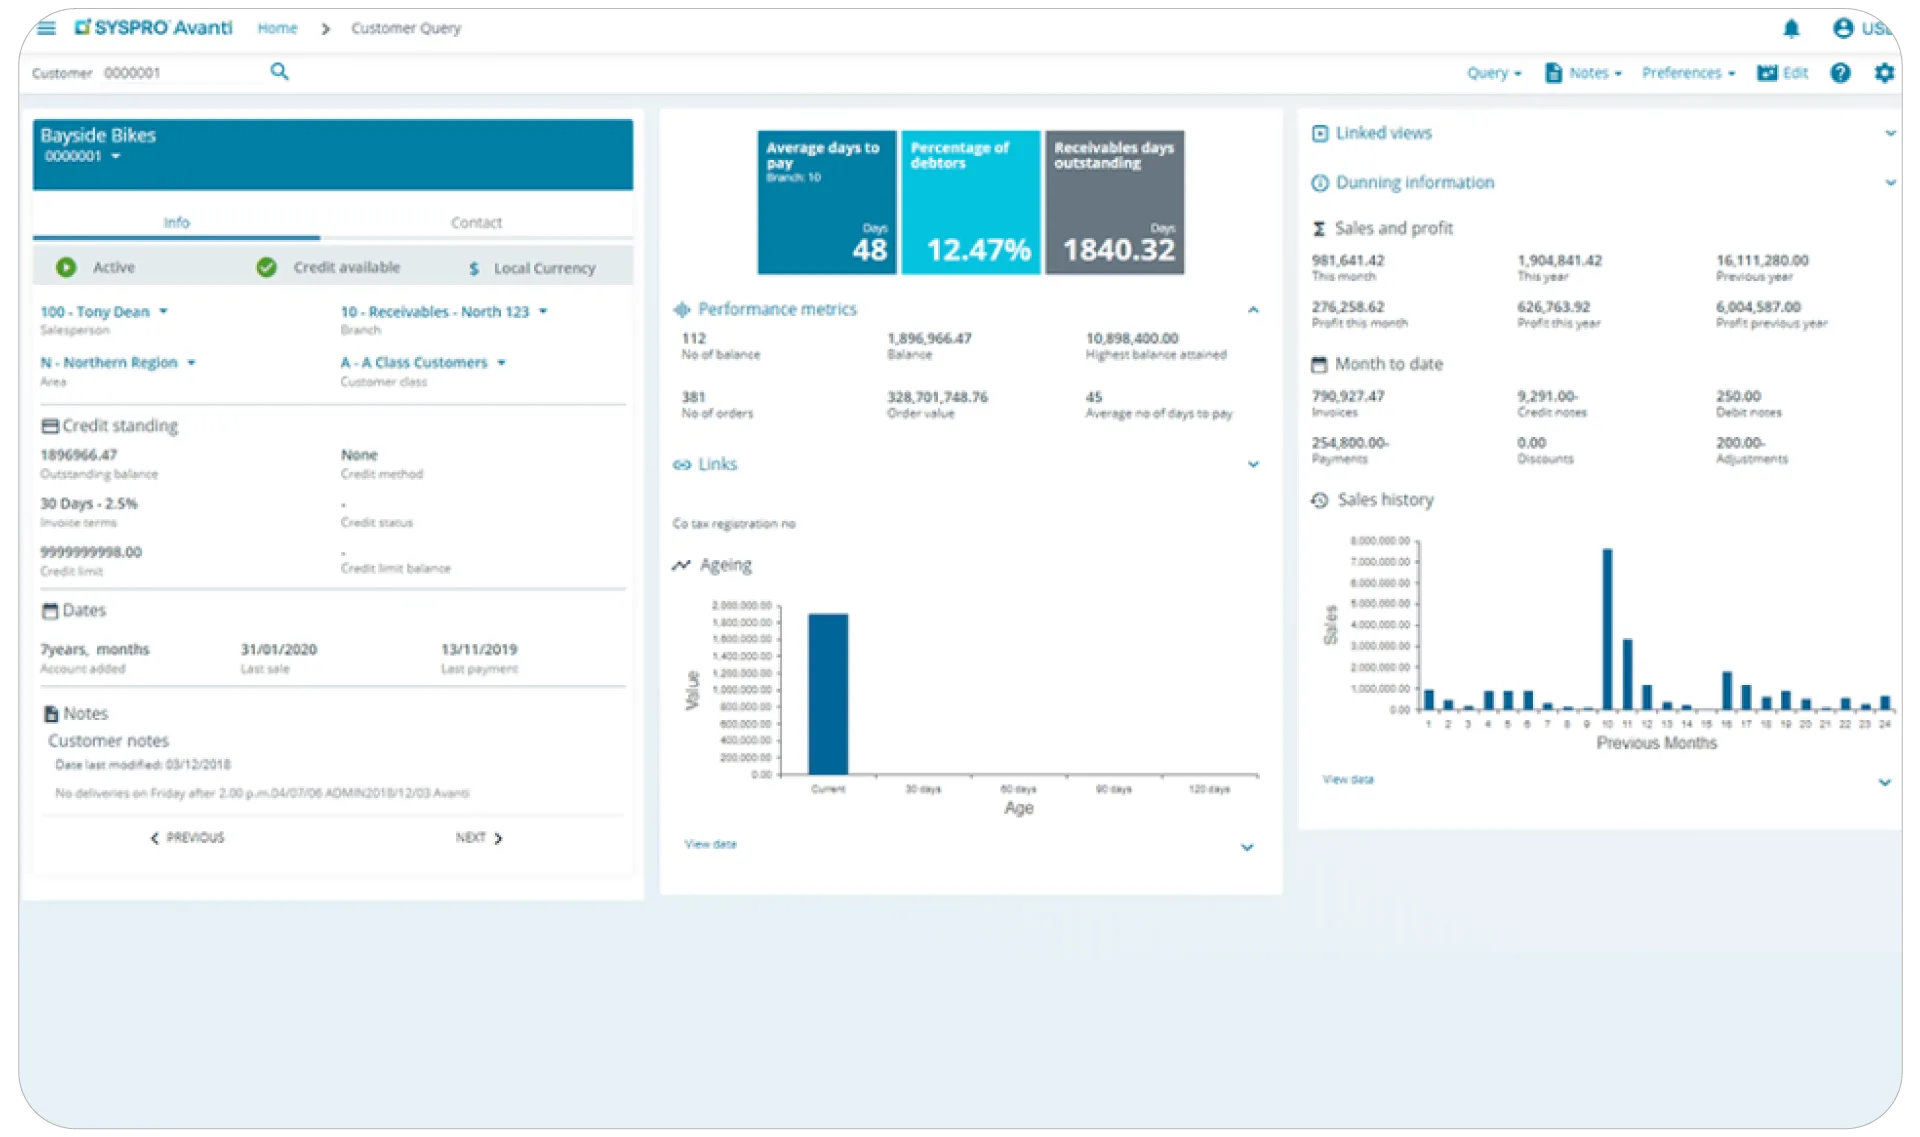The width and height of the screenshot is (1920, 1137).
Task: Open the Notes dropdown menu
Action: pos(1596,73)
